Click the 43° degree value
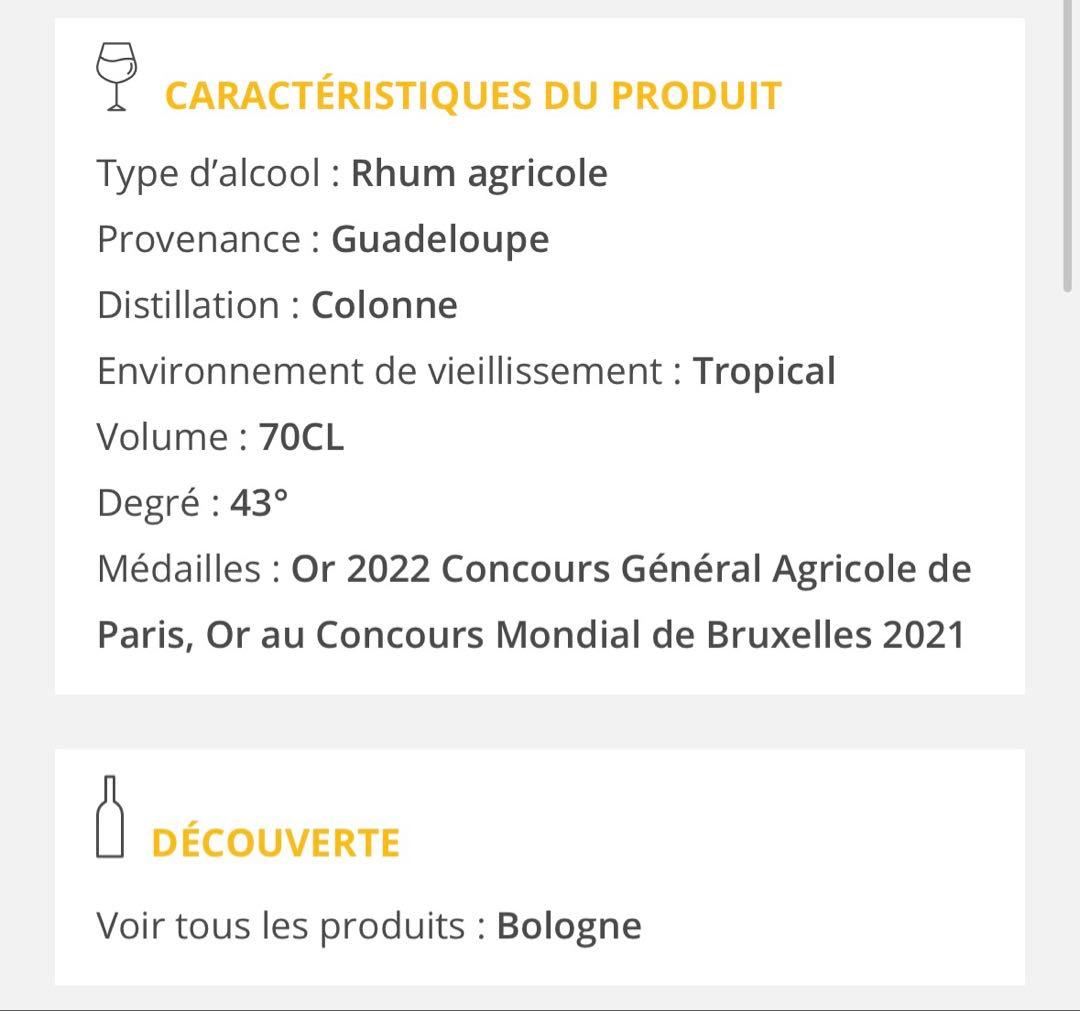This screenshot has height=1011, width=1080. (x=259, y=503)
